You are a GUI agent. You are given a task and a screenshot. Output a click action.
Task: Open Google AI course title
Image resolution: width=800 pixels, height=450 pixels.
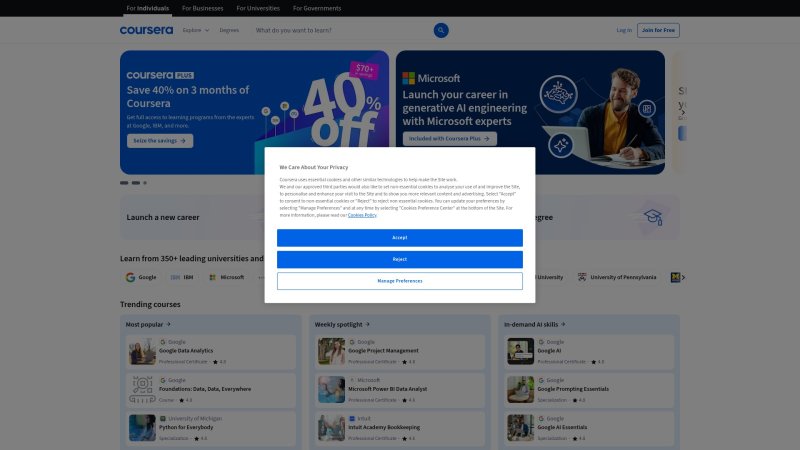549,351
